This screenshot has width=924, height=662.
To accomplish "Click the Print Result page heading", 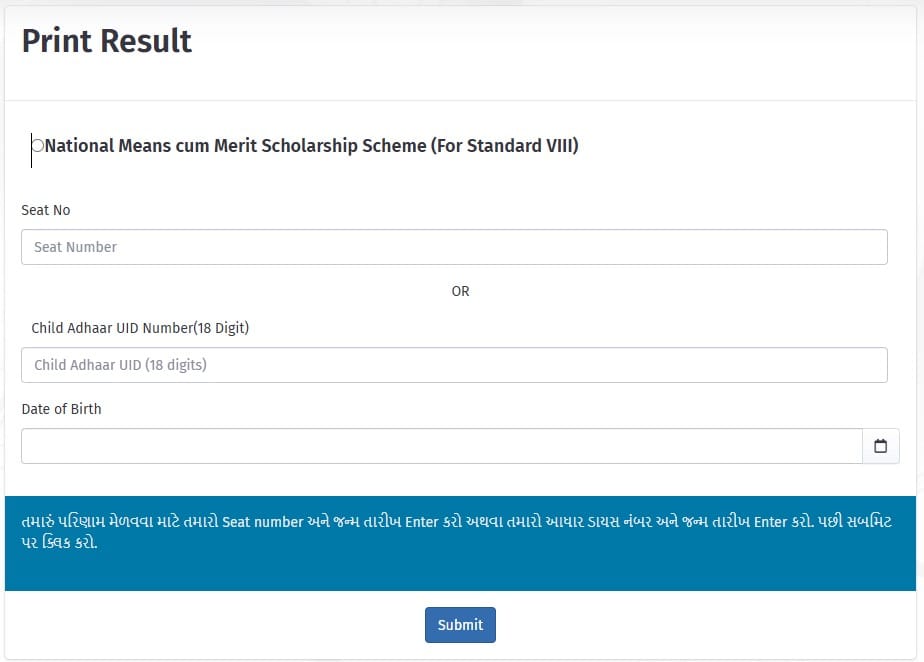I will (106, 41).
